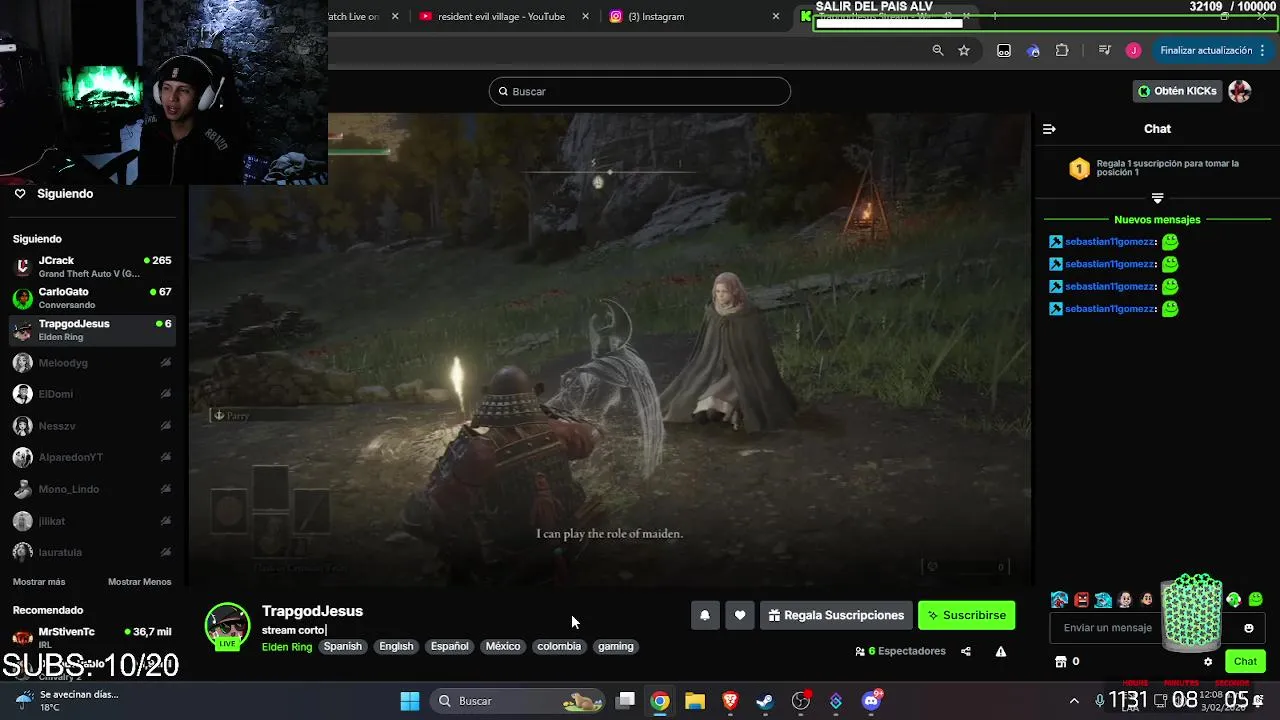
Task: Open Brave browser from the taskbar
Action: click(x=730, y=701)
